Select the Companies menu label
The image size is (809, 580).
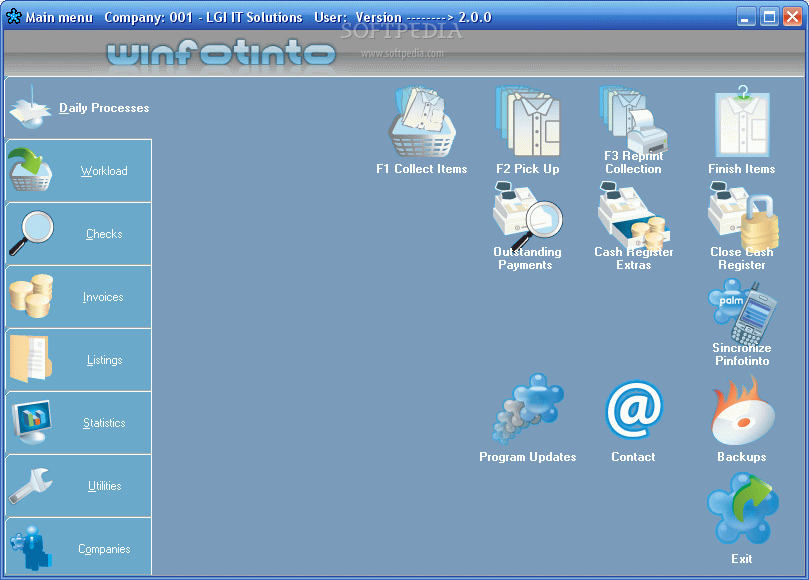coord(104,549)
